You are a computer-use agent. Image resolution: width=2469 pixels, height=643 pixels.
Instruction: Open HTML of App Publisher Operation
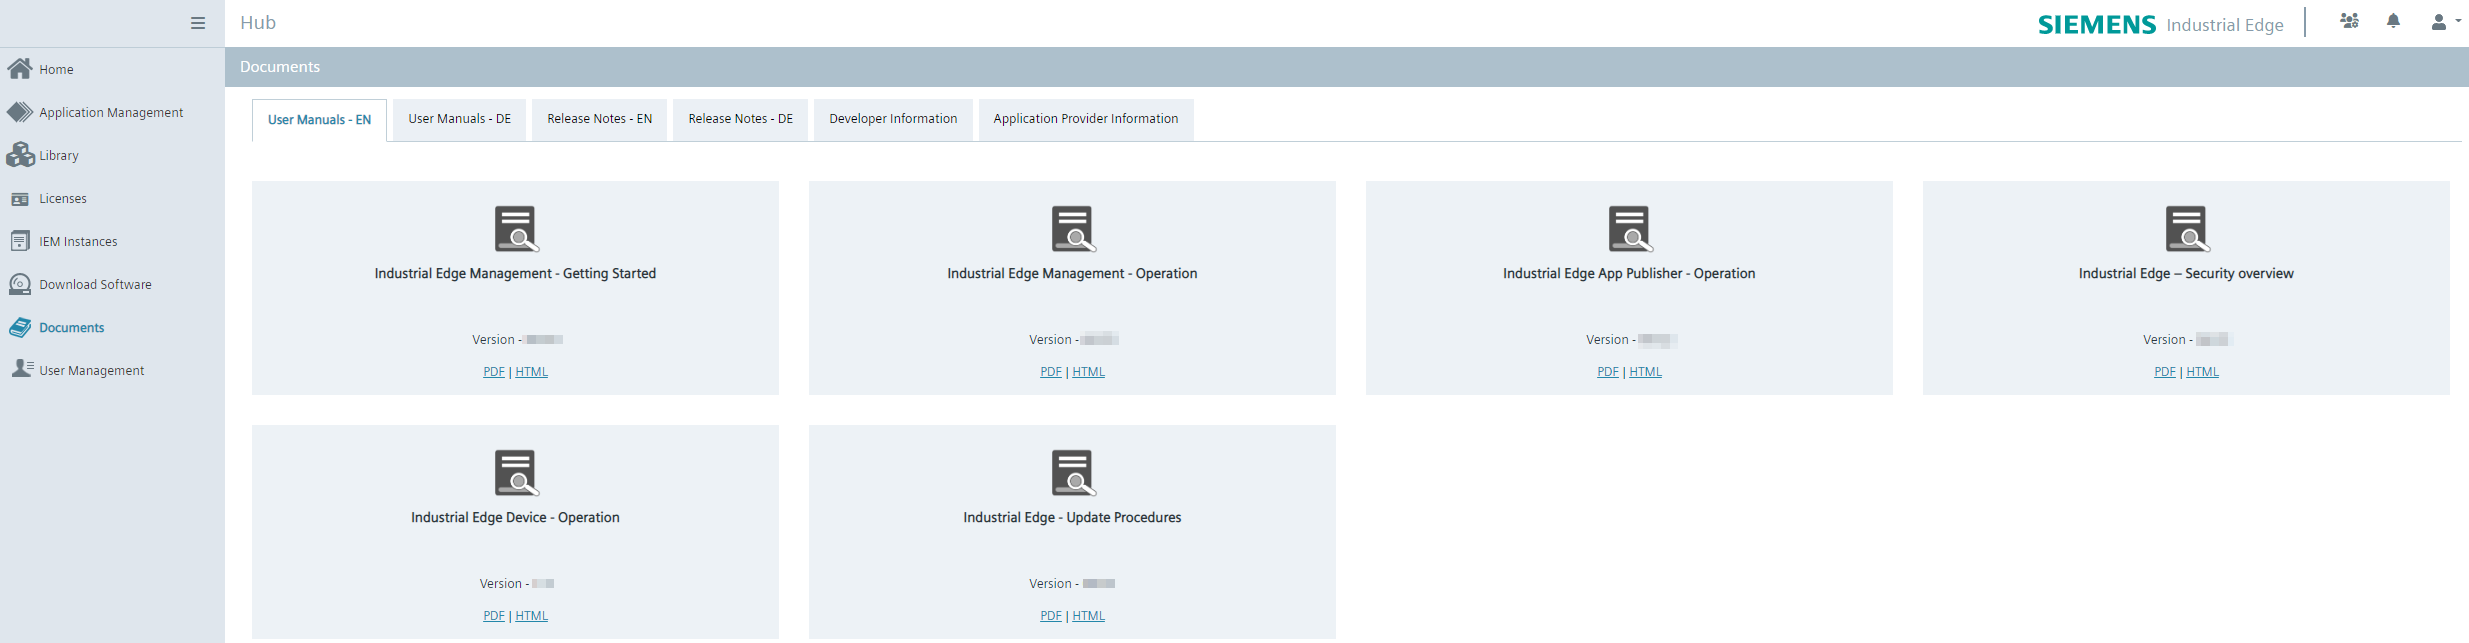[x=1646, y=372]
